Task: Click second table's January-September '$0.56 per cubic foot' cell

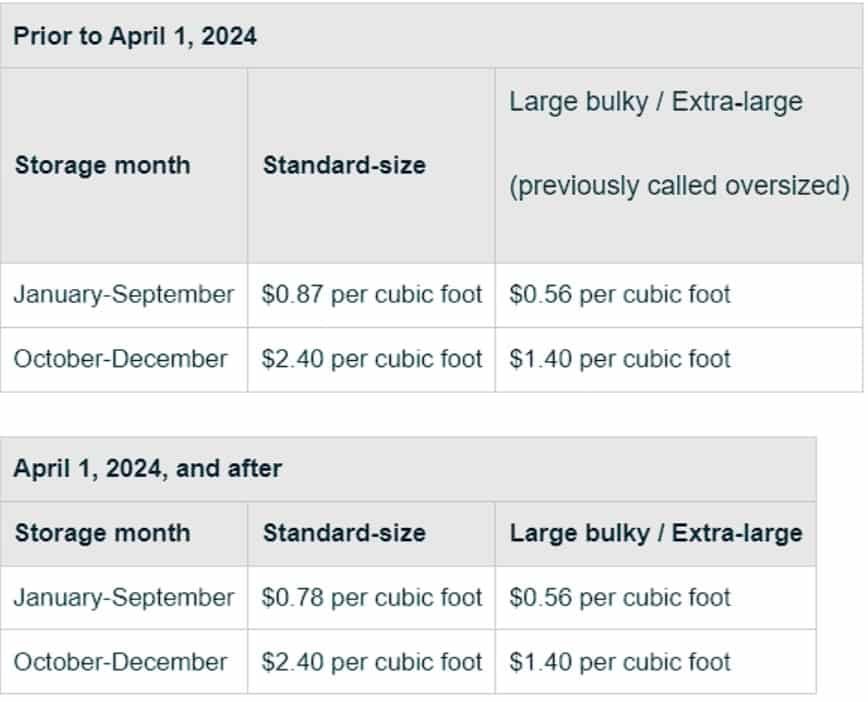Action: point(620,597)
